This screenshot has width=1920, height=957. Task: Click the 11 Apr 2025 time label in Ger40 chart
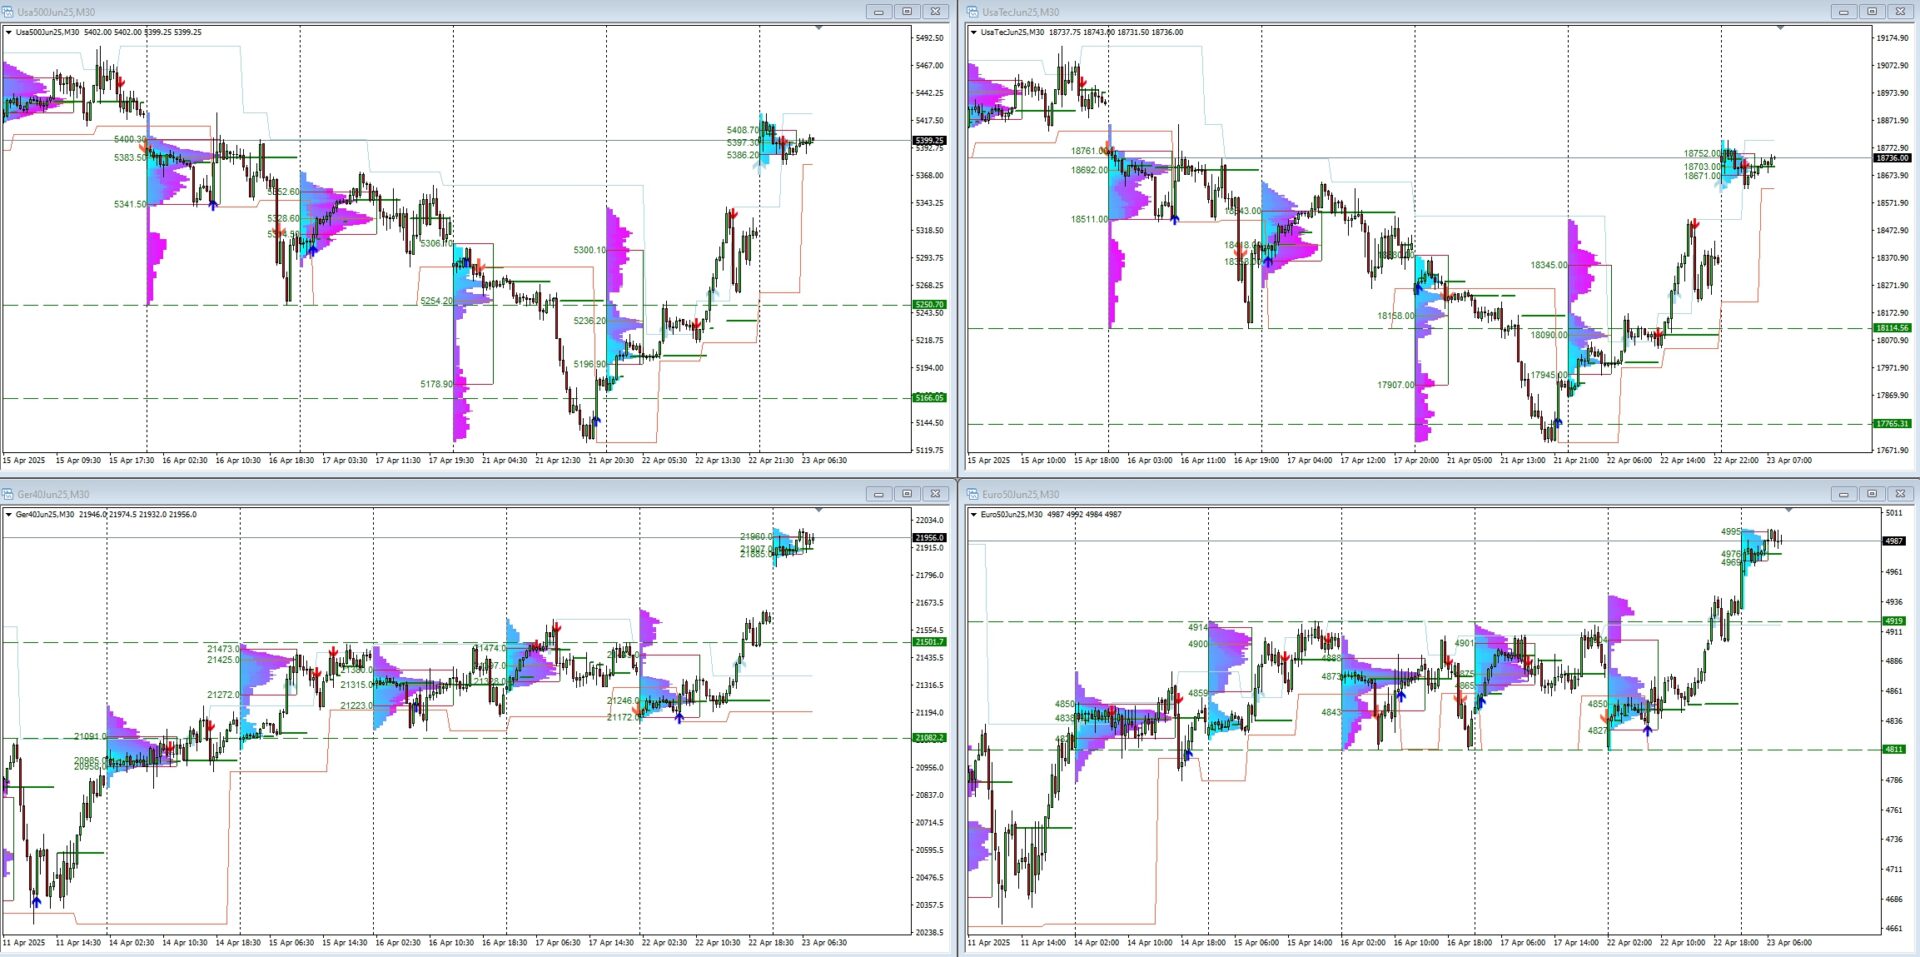click(x=24, y=943)
